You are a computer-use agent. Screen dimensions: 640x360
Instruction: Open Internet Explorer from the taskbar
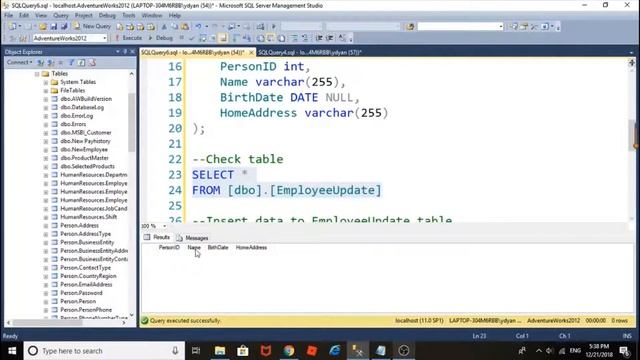[335, 351]
